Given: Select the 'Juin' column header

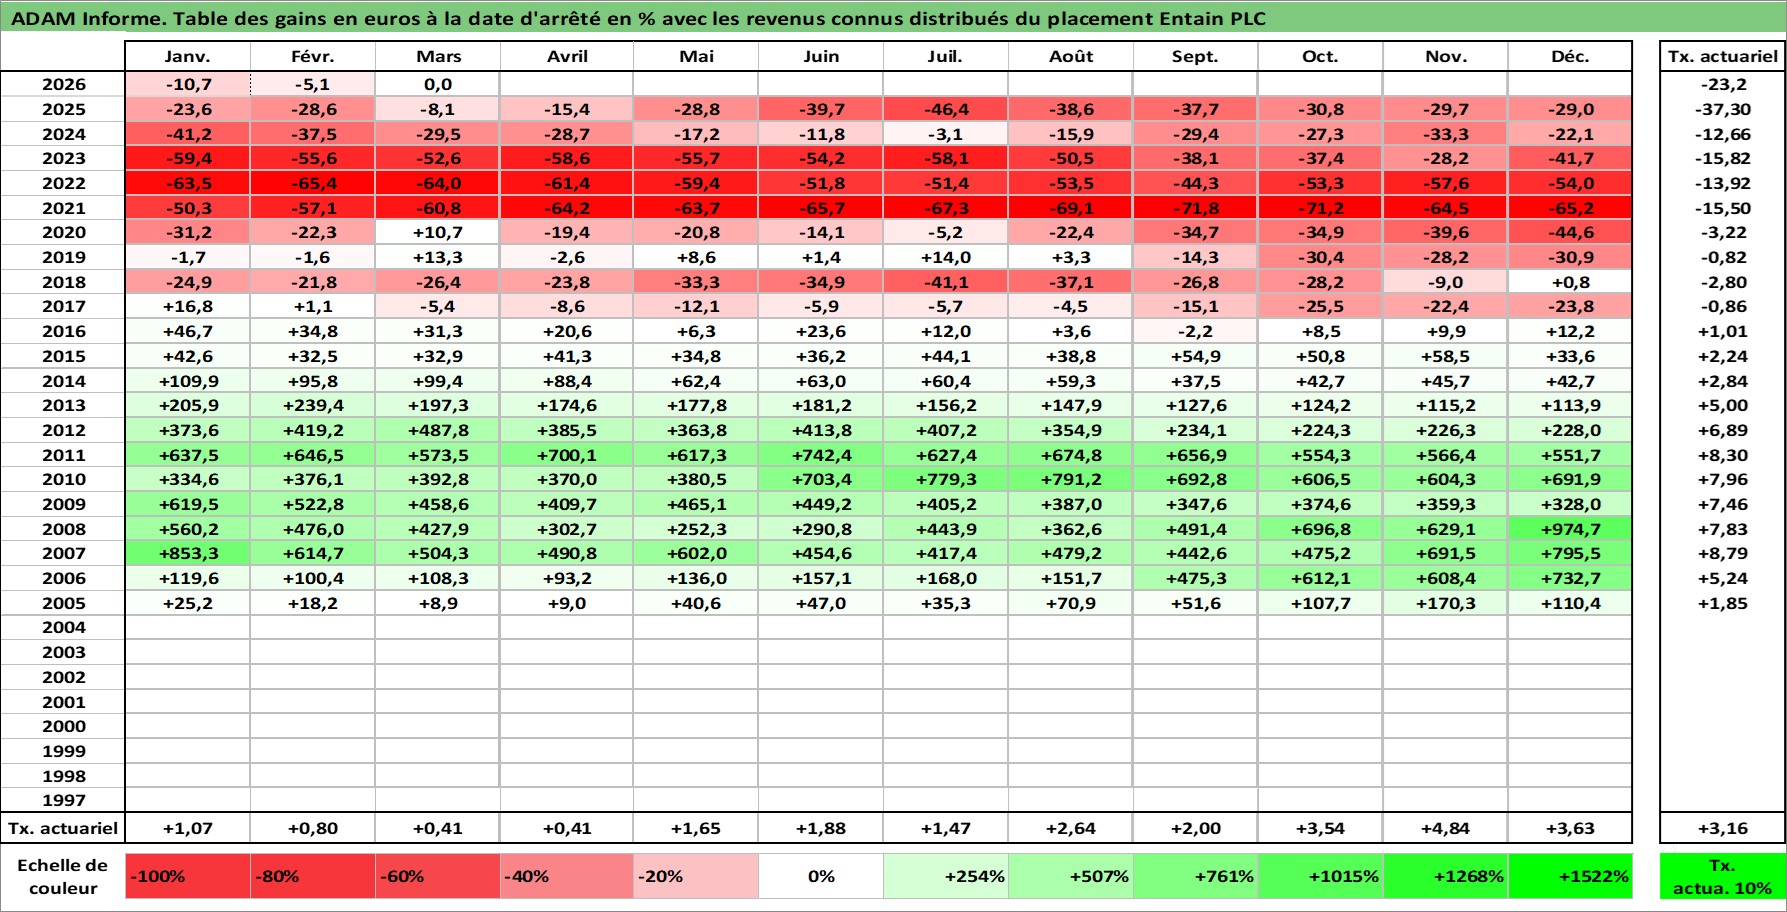Looking at the screenshot, I should 821,56.
